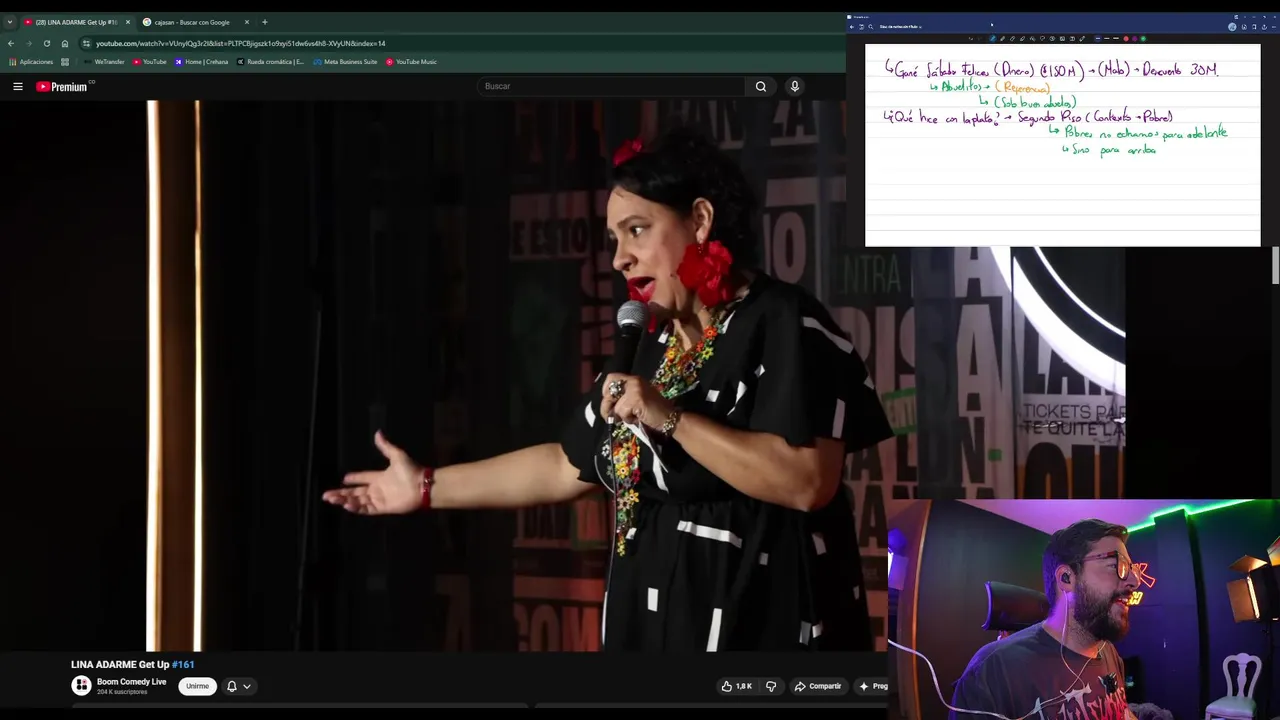
Task: Select the pen tool in notes toolbar
Action: tap(993, 39)
